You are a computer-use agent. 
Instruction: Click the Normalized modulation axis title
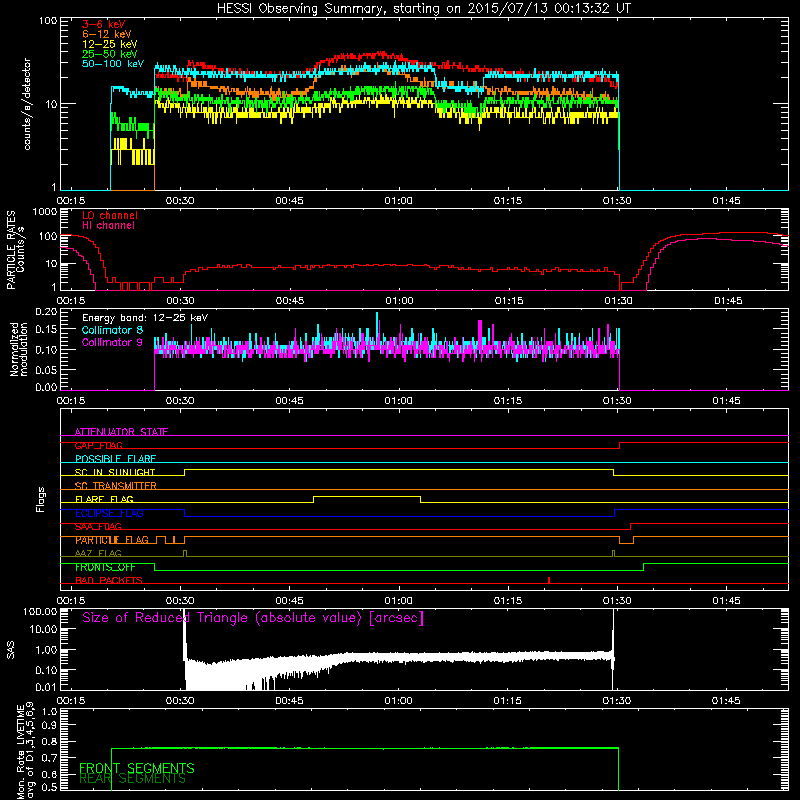(x=19, y=349)
